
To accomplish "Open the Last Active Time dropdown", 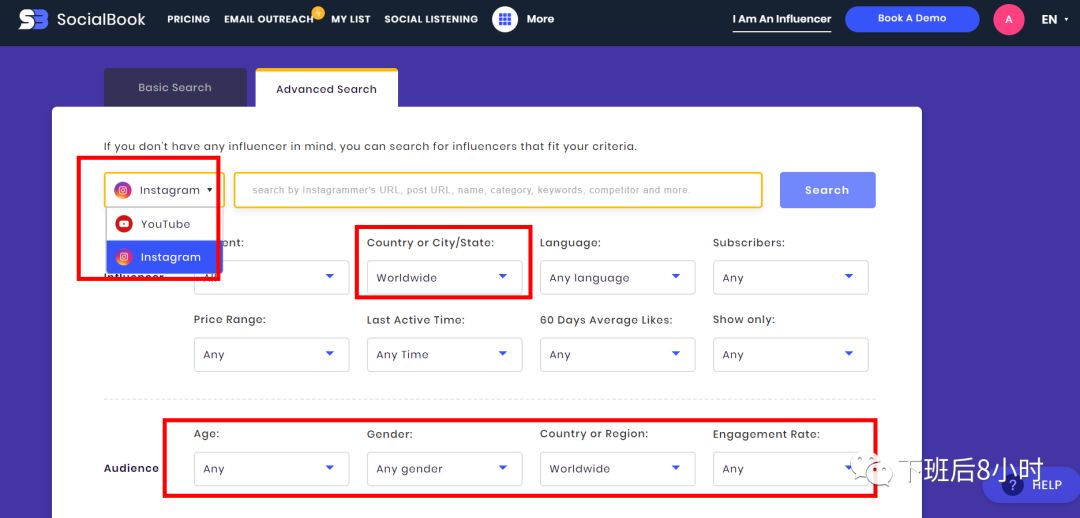I will [x=443, y=355].
